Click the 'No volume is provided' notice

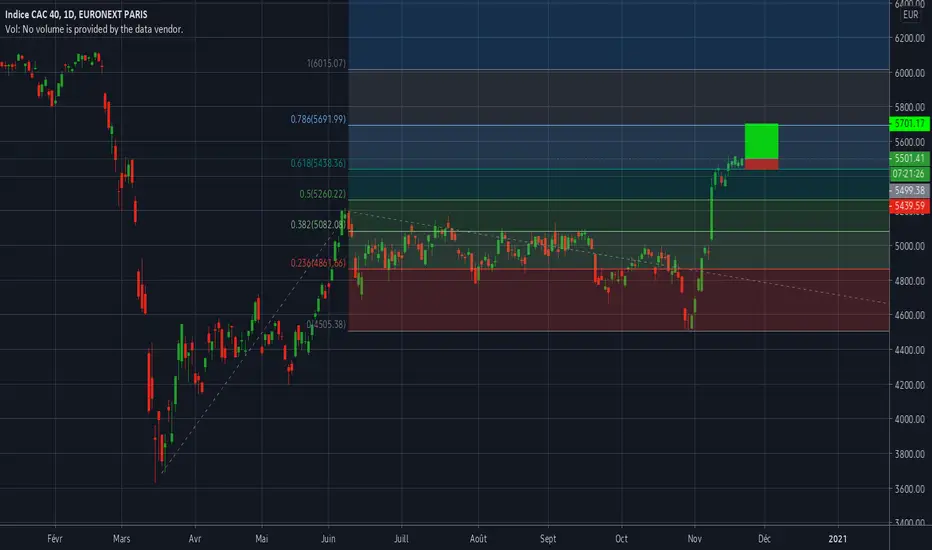coord(94,29)
